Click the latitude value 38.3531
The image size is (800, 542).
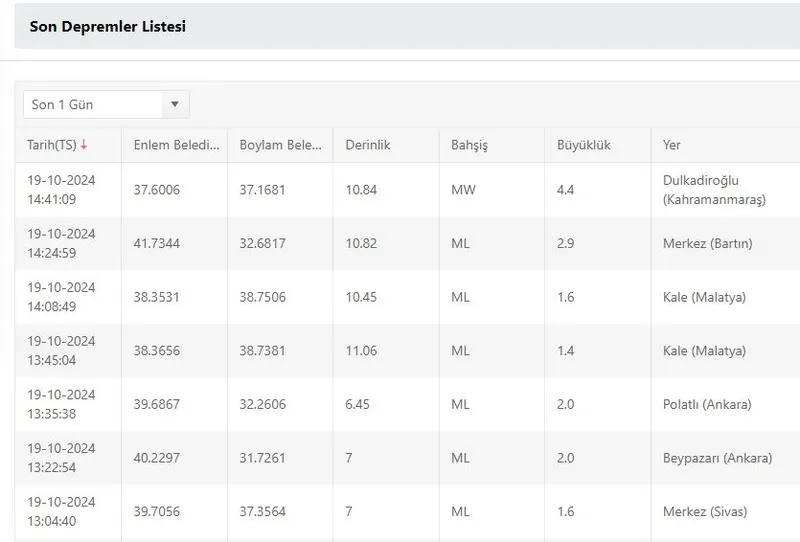pyautogui.click(x=156, y=297)
